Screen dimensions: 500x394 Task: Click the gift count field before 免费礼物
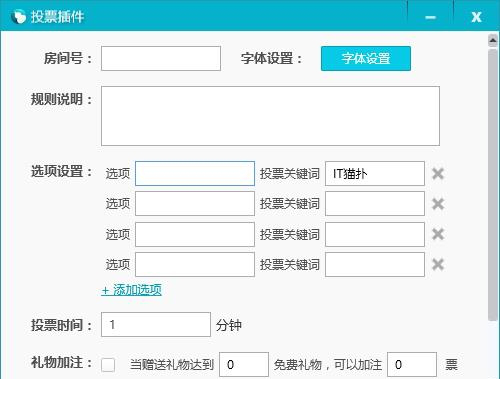pyautogui.click(x=244, y=365)
